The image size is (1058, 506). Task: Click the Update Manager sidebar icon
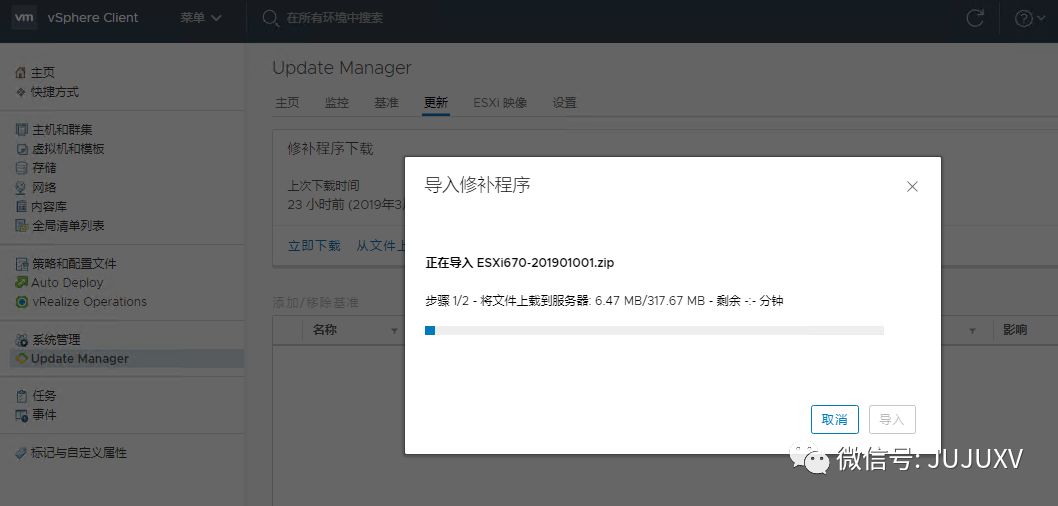(22, 359)
